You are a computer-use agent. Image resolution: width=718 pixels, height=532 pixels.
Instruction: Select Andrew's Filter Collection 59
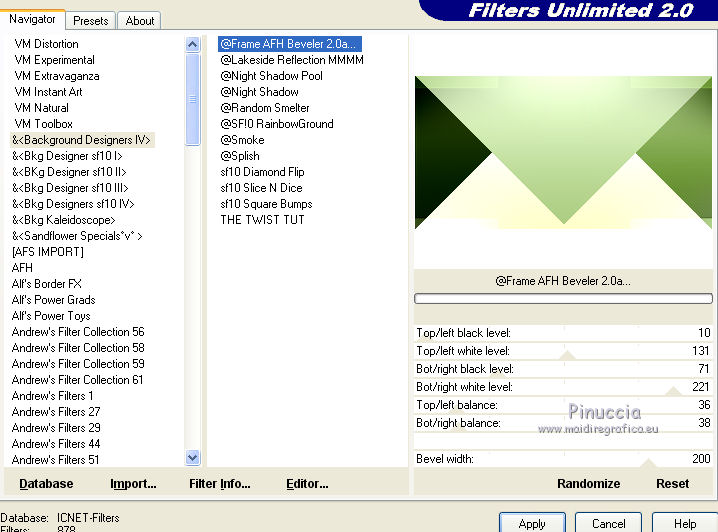(78, 364)
